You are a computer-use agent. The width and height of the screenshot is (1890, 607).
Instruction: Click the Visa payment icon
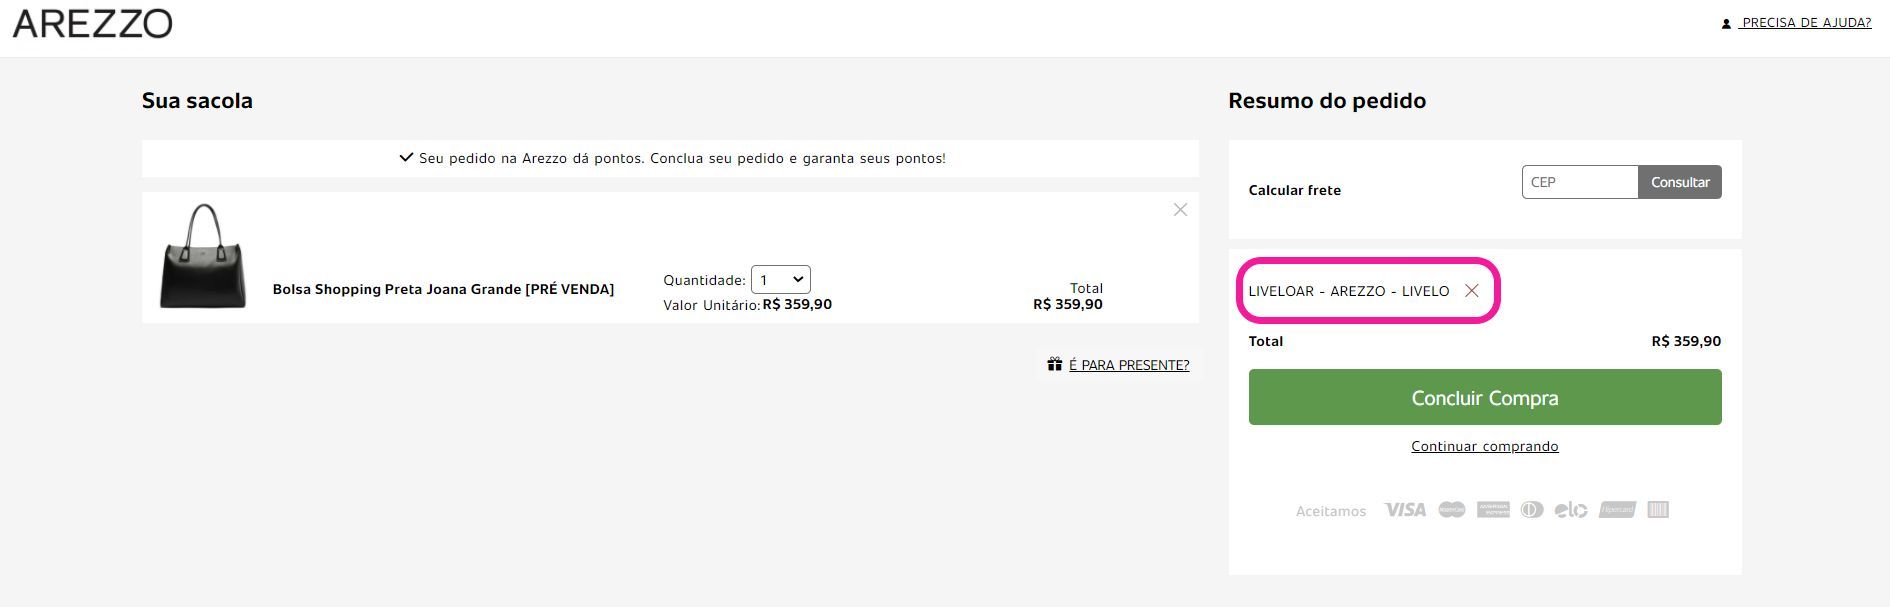pos(1404,510)
